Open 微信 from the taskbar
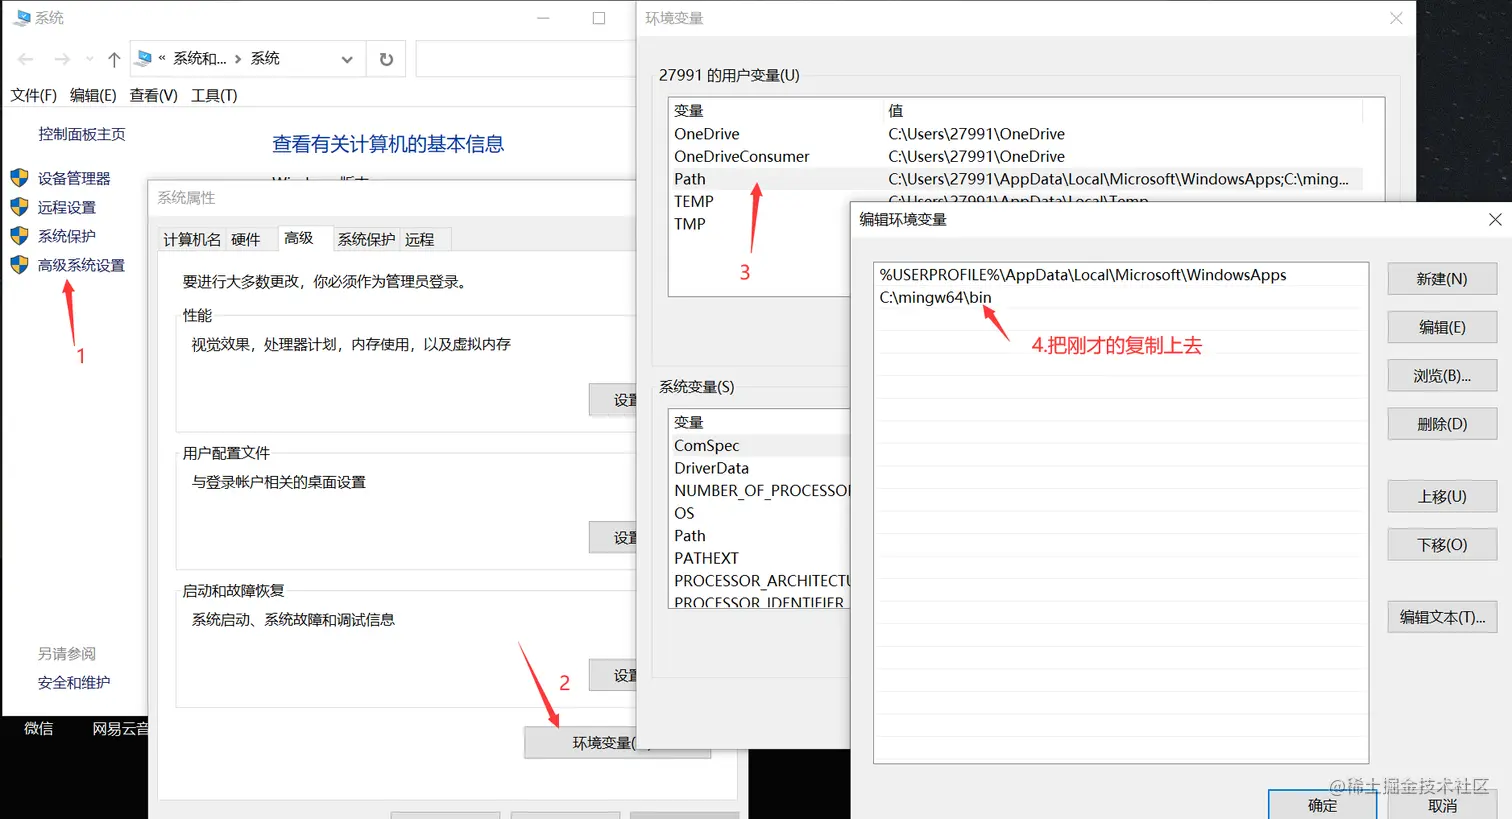This screenshot has width=1512, height=819. [x=38, y=728]
